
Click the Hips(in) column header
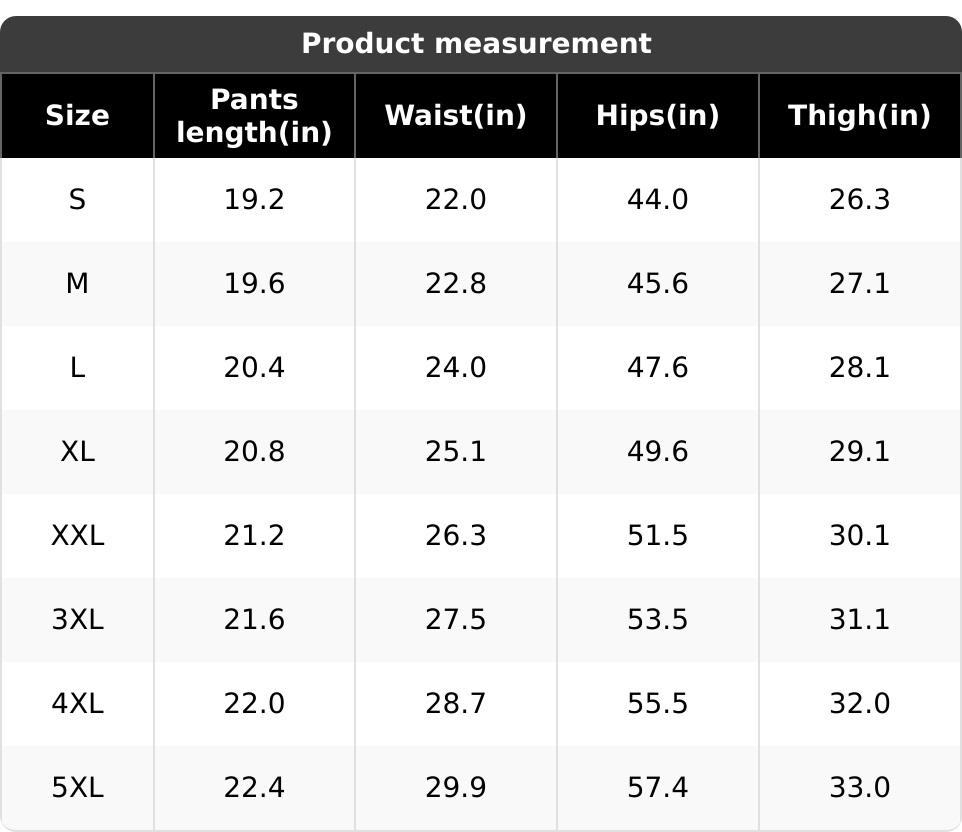[x=657, y=116]
